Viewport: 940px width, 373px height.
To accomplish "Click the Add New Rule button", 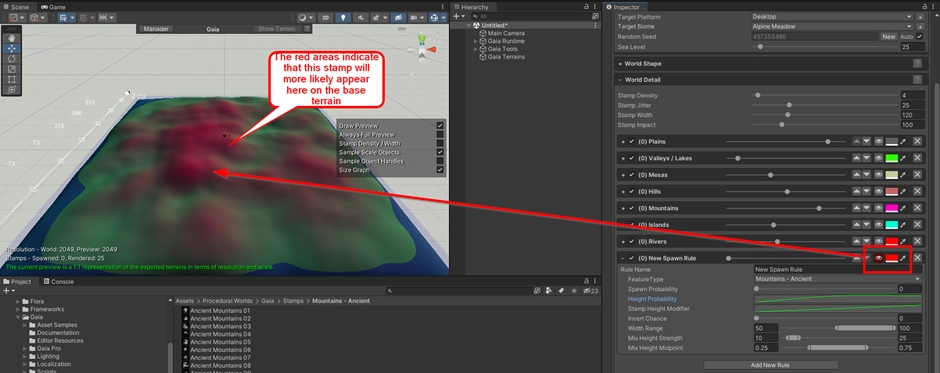I will (x=770, y=365).
